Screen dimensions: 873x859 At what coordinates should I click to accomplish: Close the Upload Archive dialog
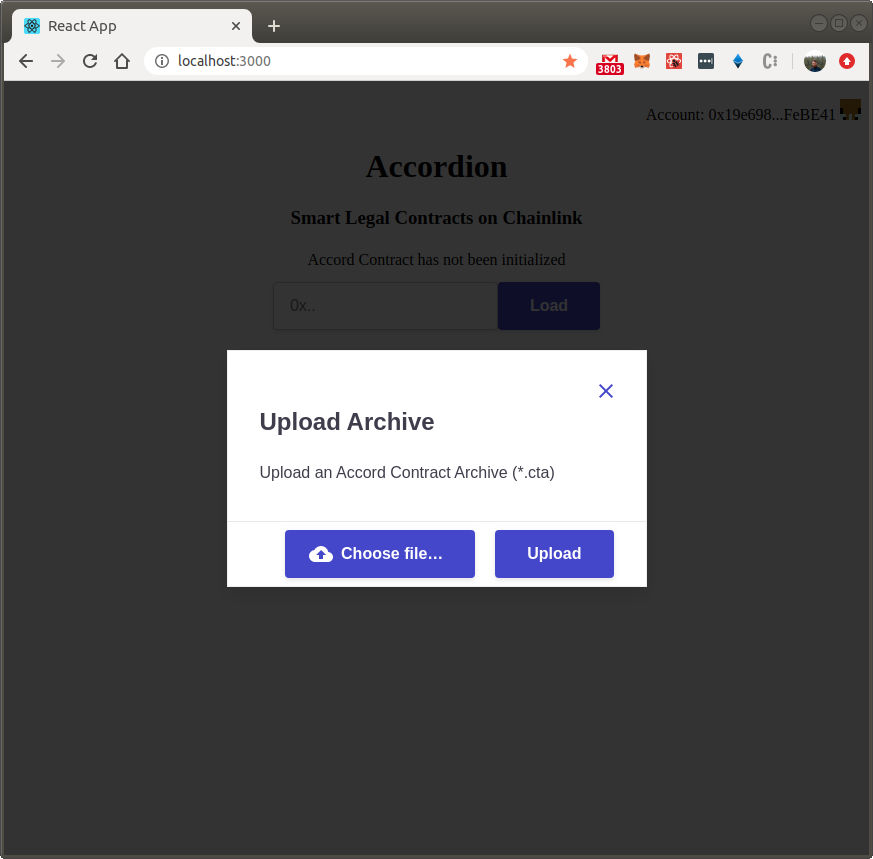[x=606, y=391]
